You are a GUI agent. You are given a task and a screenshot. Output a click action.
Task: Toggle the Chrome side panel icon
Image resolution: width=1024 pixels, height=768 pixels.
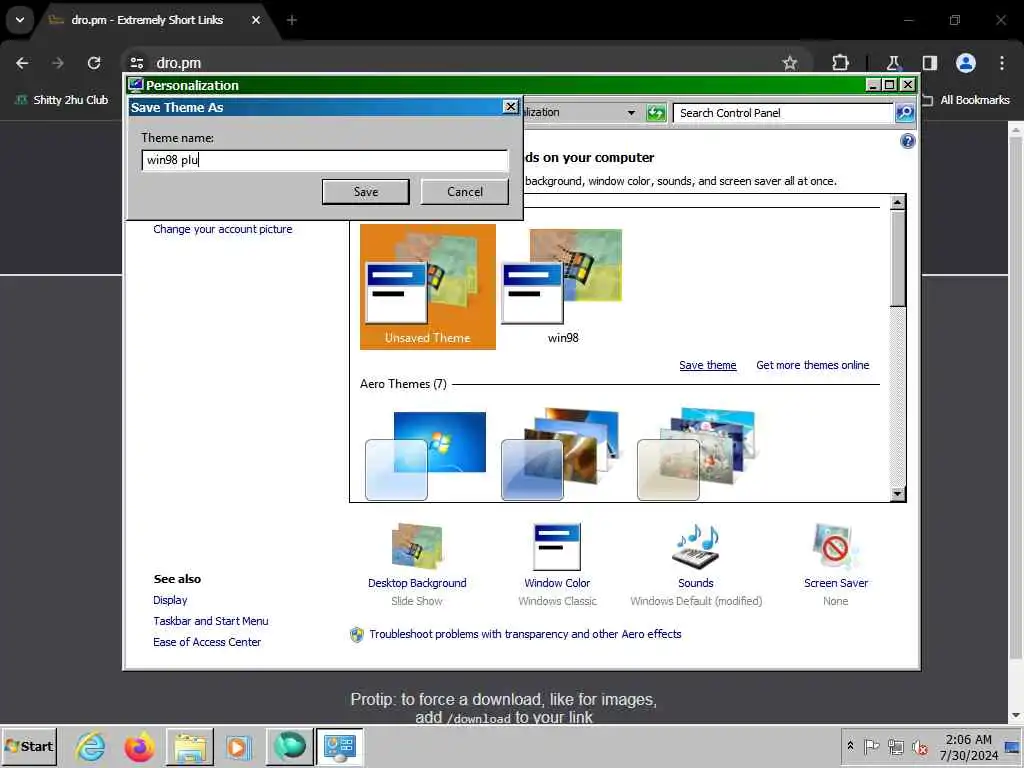click(x=929, y=63)
